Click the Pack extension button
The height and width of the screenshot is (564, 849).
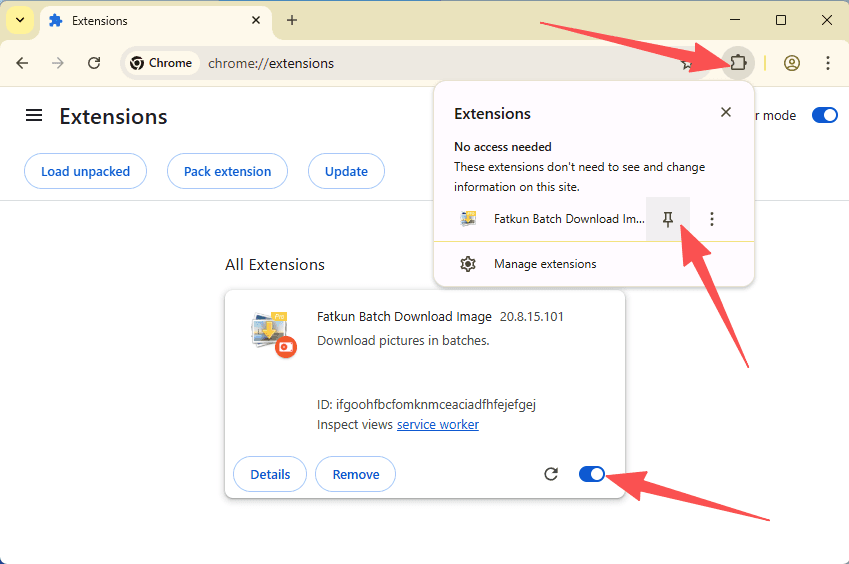point(227,171)
